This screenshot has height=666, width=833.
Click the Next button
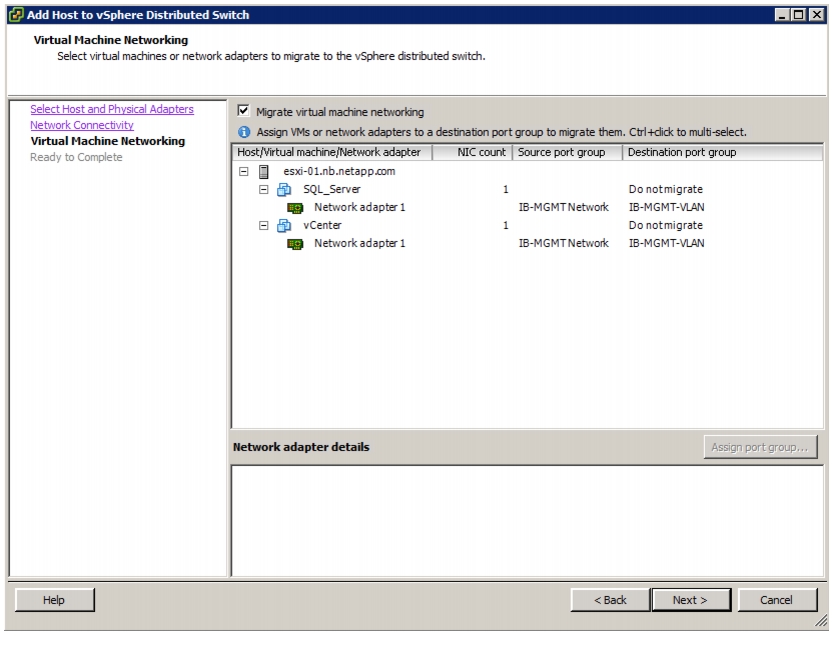[691, 600]
